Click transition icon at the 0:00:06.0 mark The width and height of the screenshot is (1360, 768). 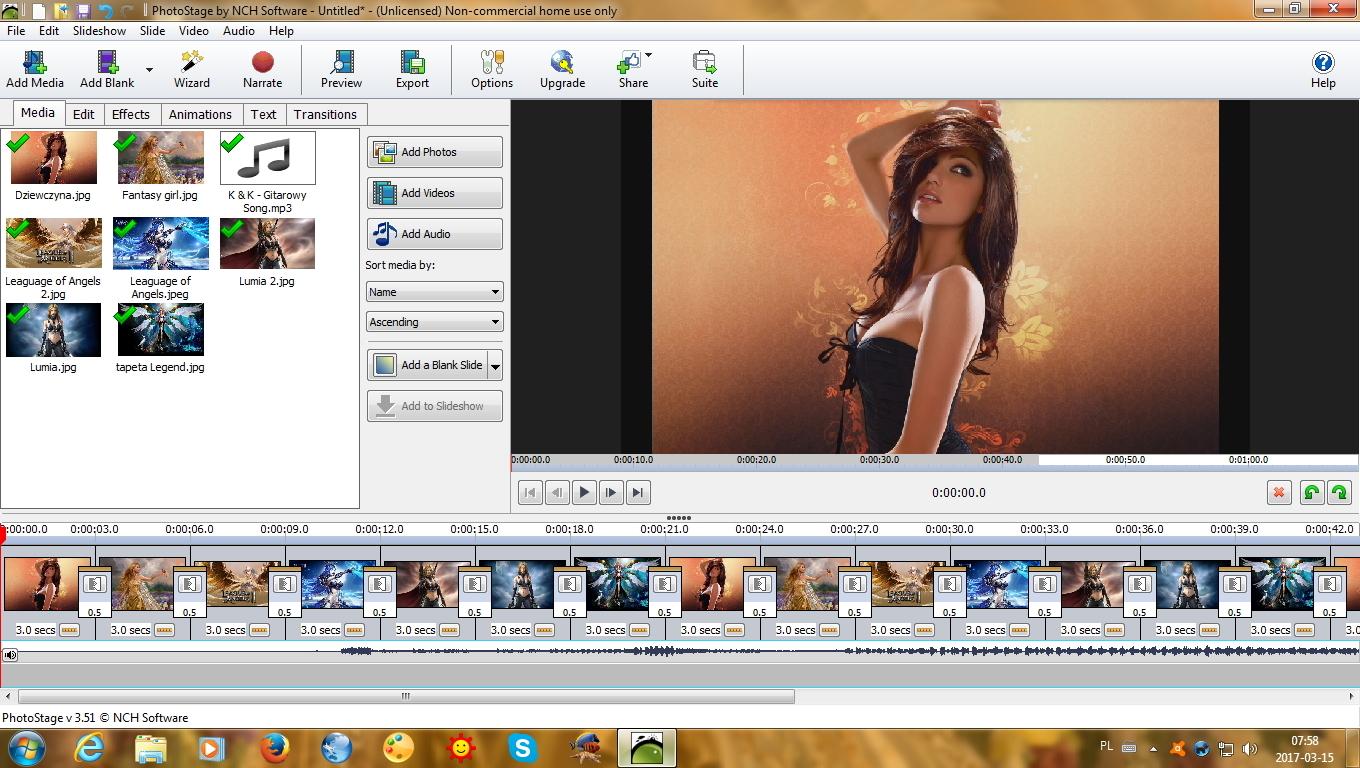tap(189, 584)
